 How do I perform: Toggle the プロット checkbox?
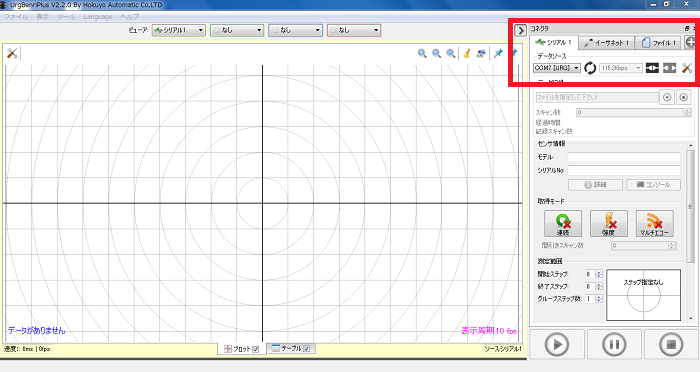click(x=256, y=349)
